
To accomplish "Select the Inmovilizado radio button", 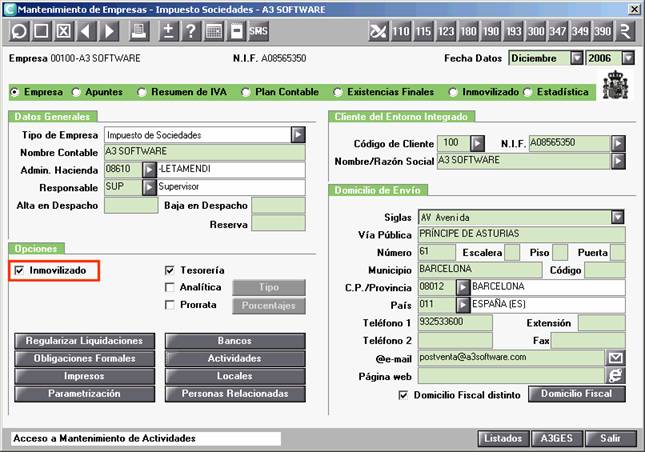I will pos(453,92).
